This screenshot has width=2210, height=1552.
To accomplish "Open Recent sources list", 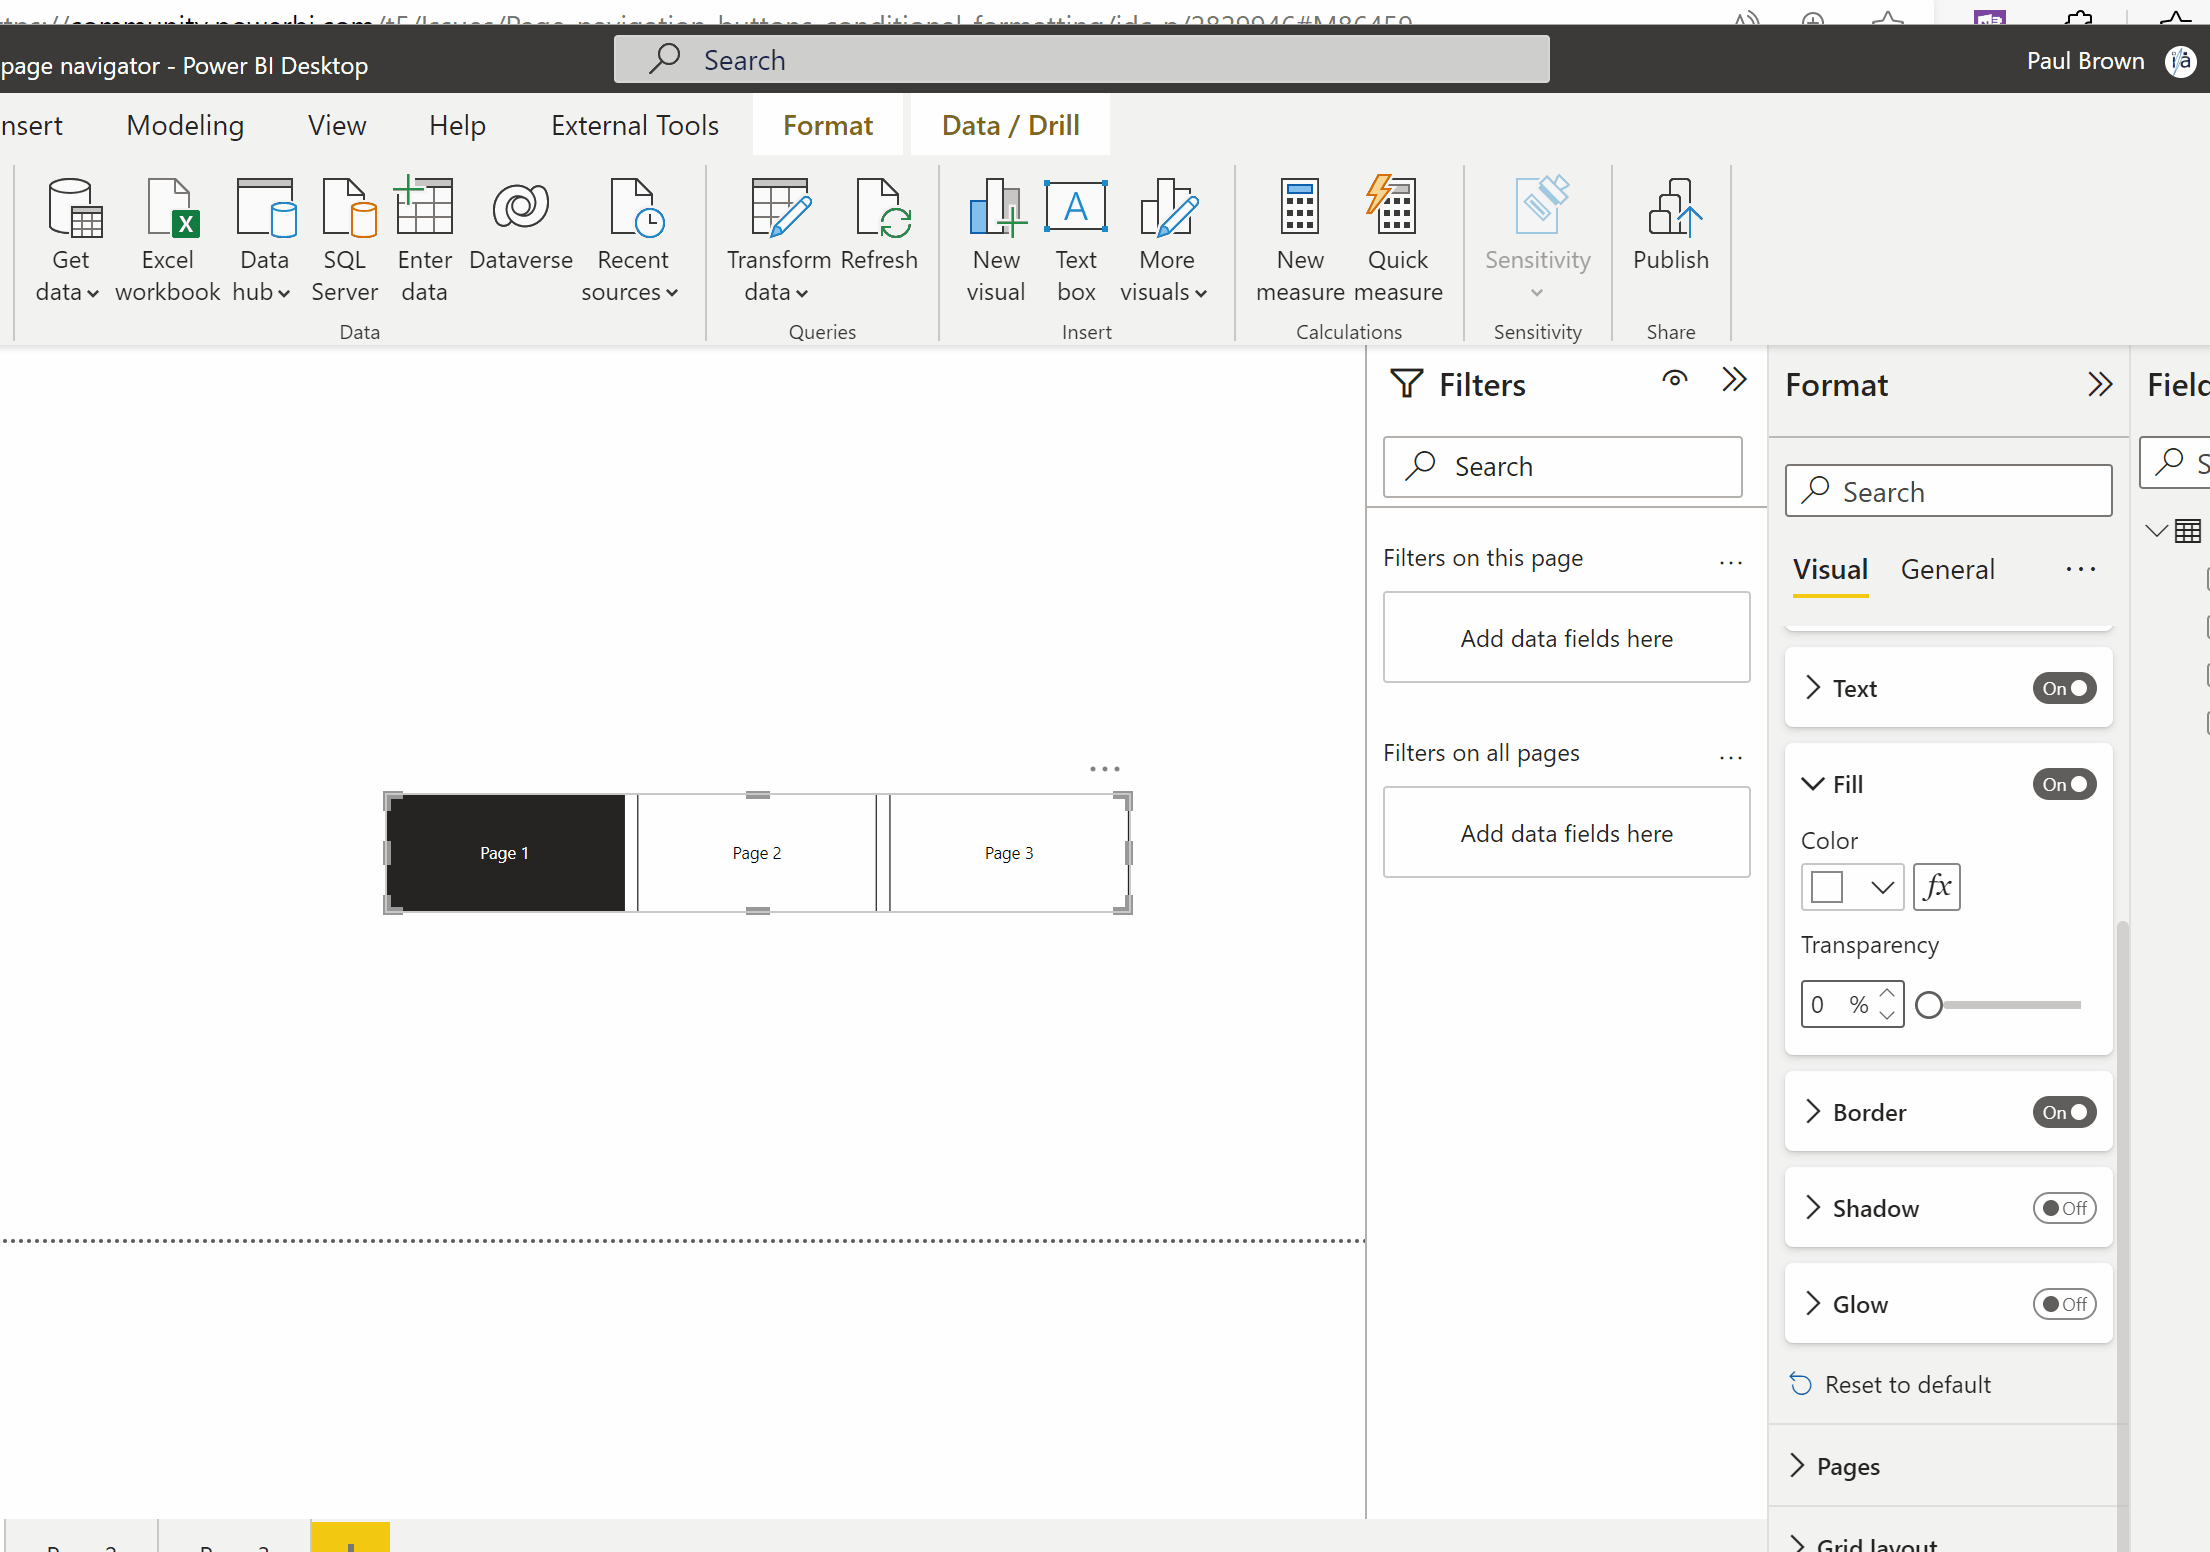I will (x=631, y=240).
